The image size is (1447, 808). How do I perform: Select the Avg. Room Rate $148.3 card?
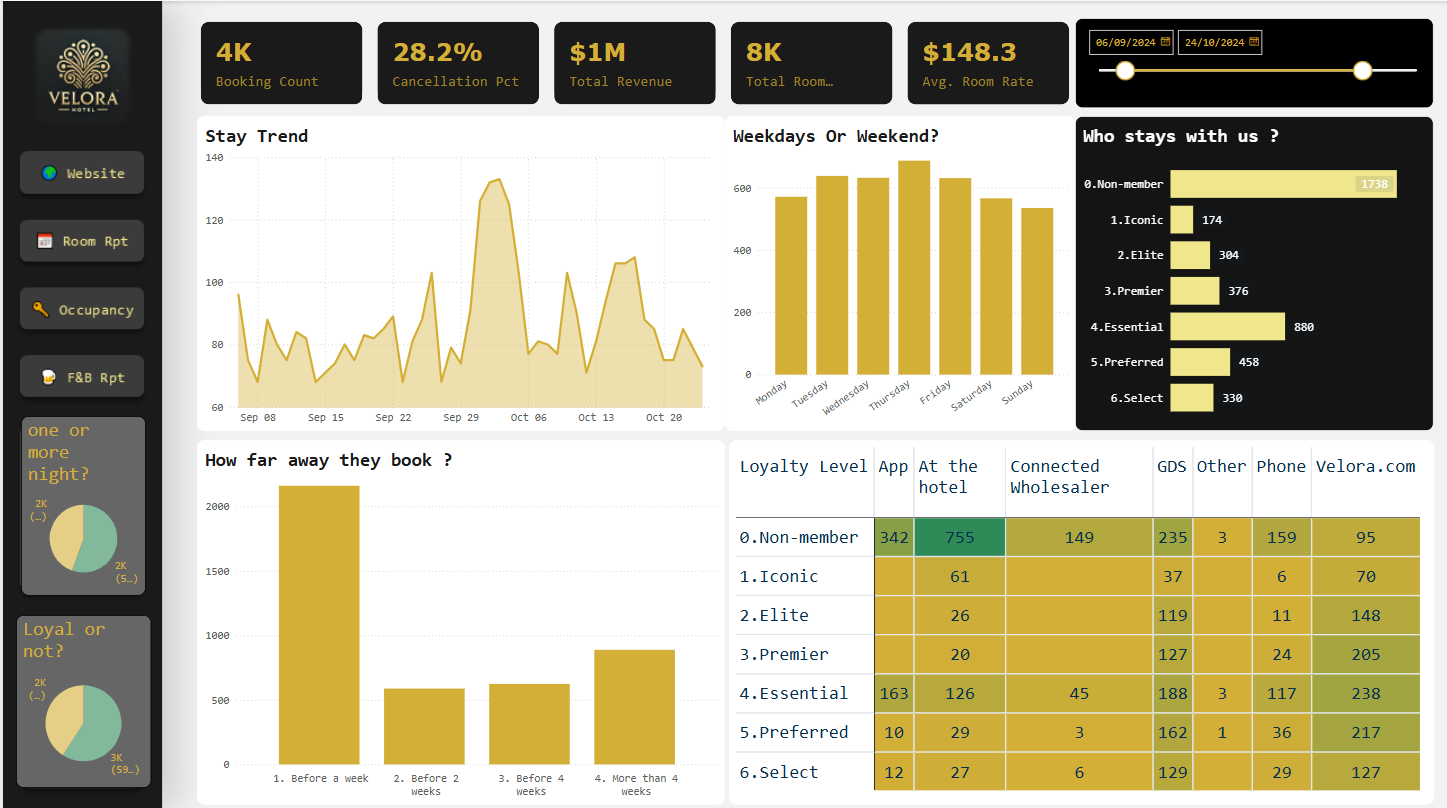pos(988,63)
